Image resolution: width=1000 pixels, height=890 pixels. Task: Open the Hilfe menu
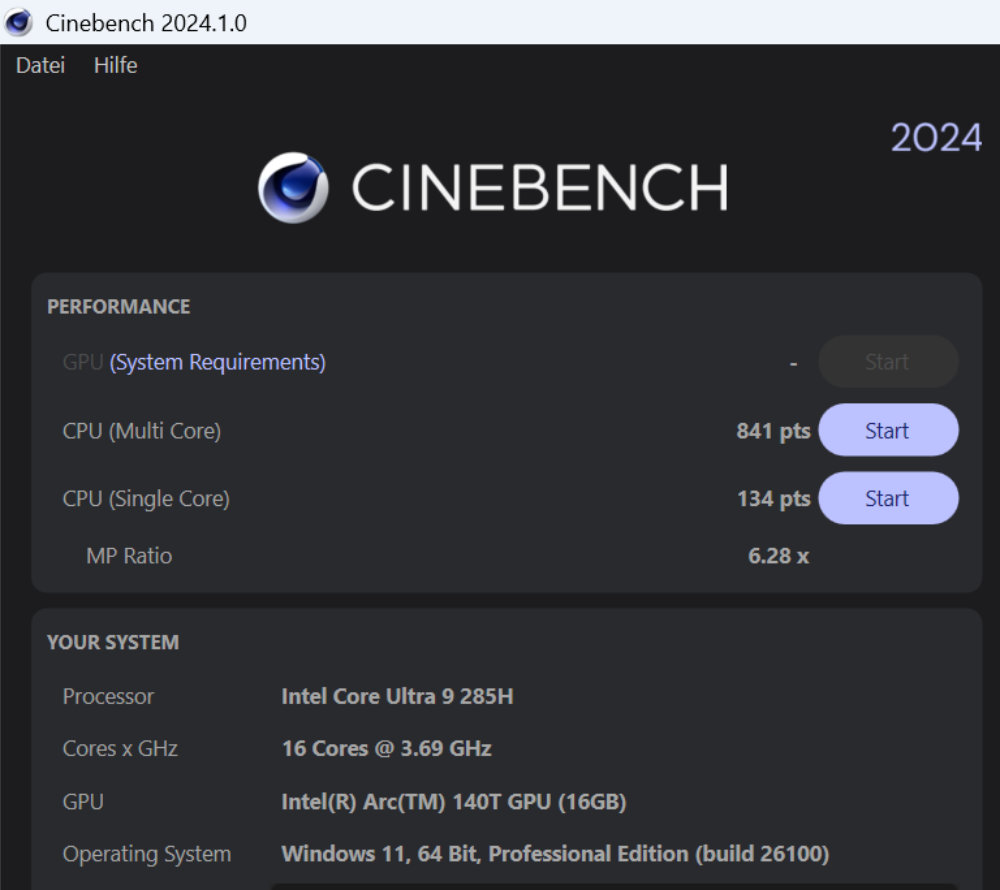click(x=115, y=66)
